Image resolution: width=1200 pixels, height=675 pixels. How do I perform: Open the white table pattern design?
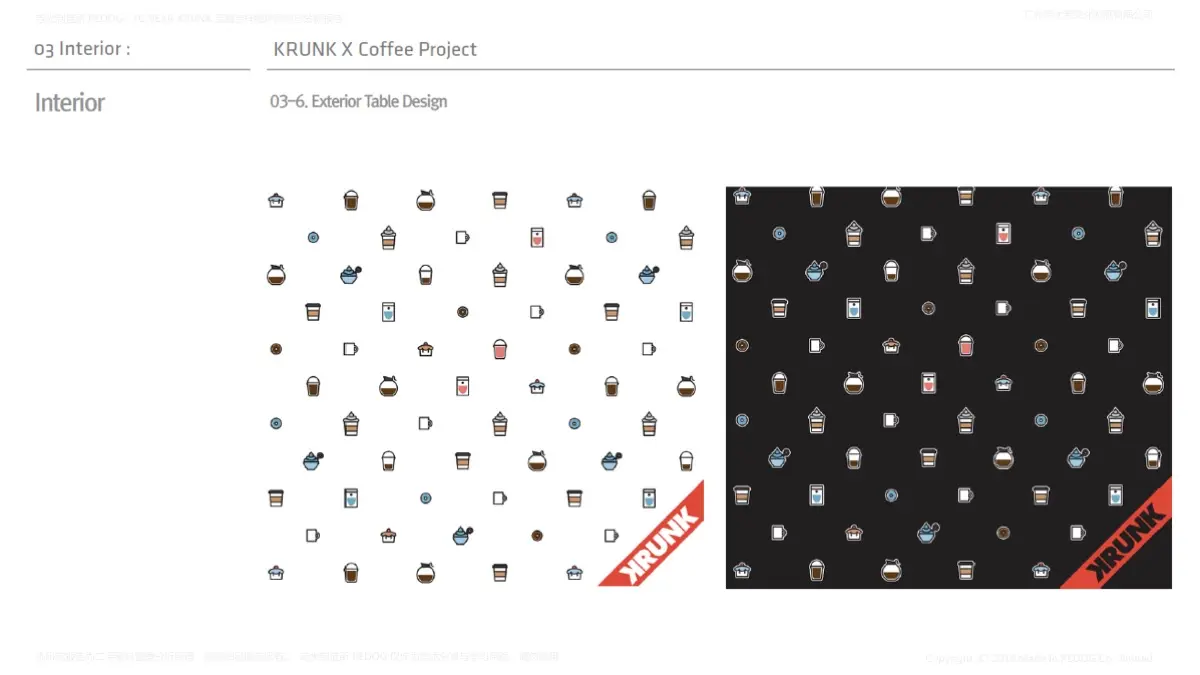point(485,387)
